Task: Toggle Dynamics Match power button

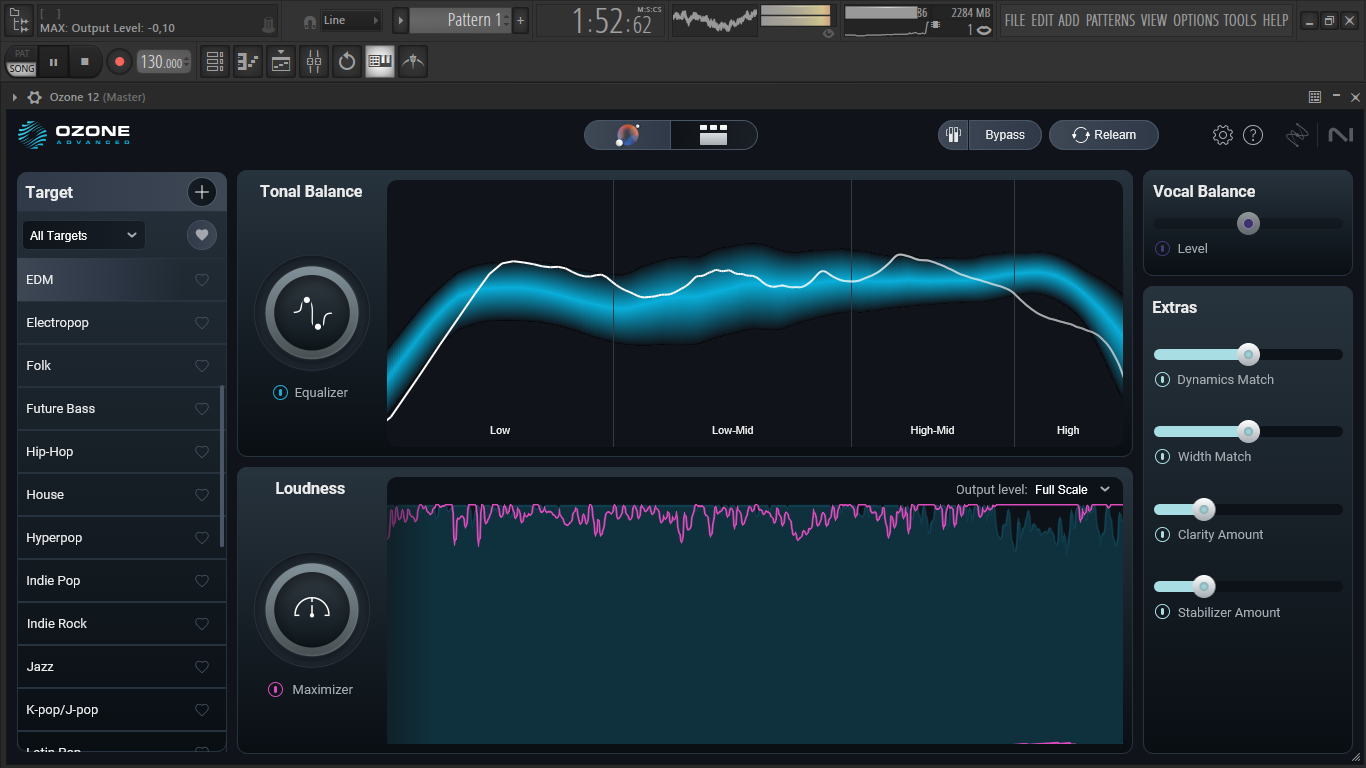Action: (x=1162, y=380)
